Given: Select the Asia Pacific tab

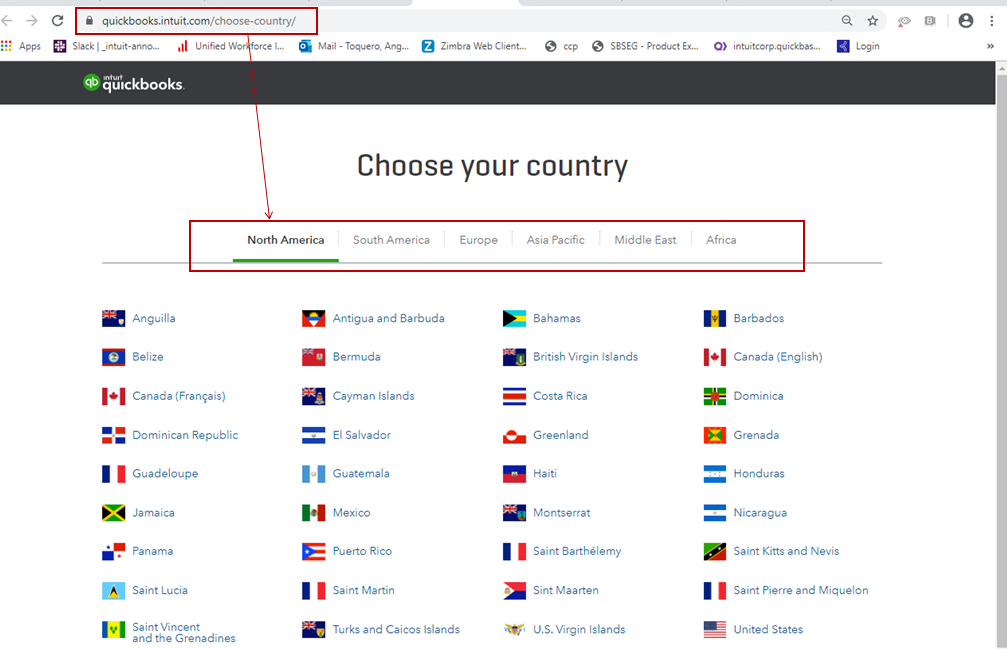Looking at the screenshot, I should pyautogui.click(x=555, y=240).
